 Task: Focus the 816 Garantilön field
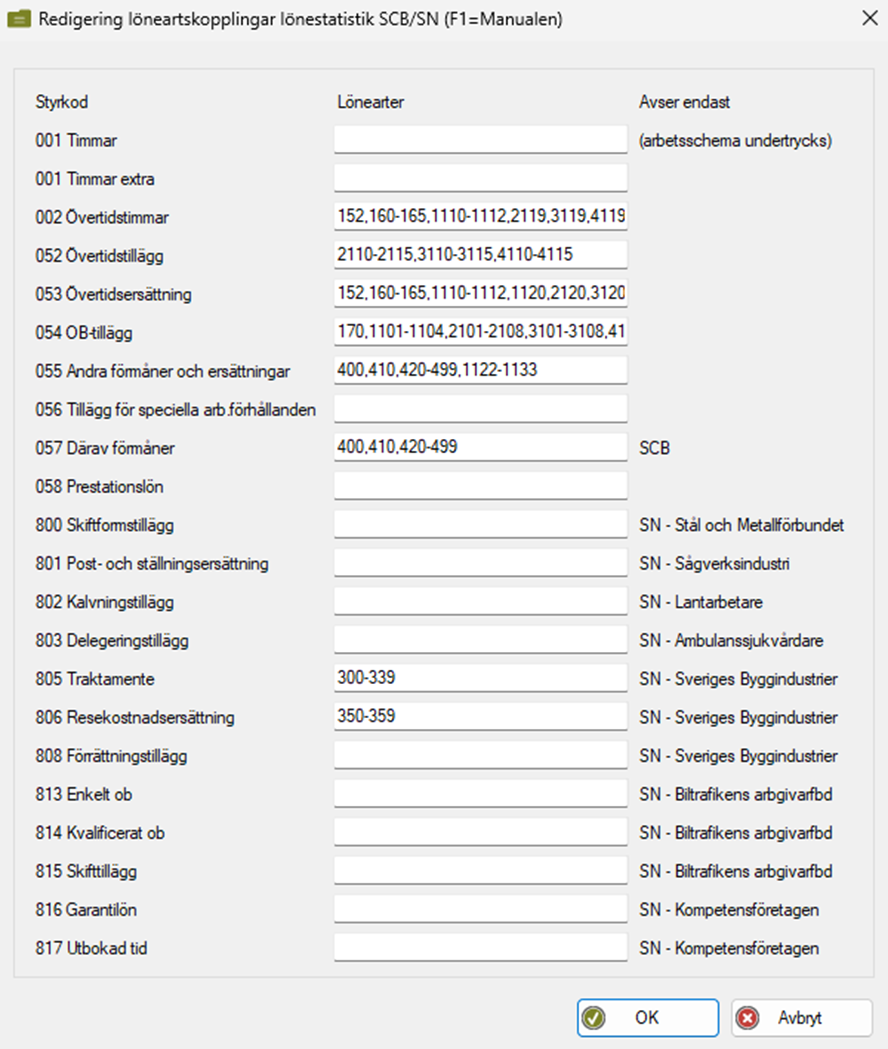pos(480,909)
